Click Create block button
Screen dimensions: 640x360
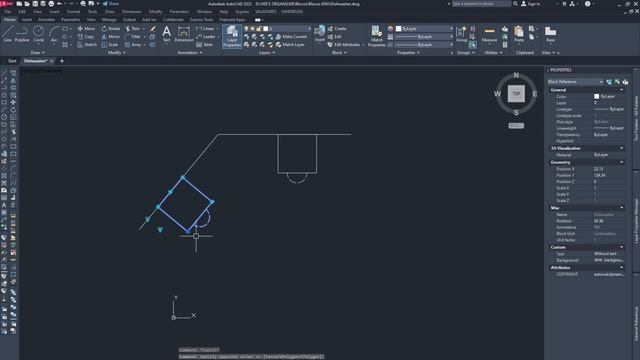(337, 29)
